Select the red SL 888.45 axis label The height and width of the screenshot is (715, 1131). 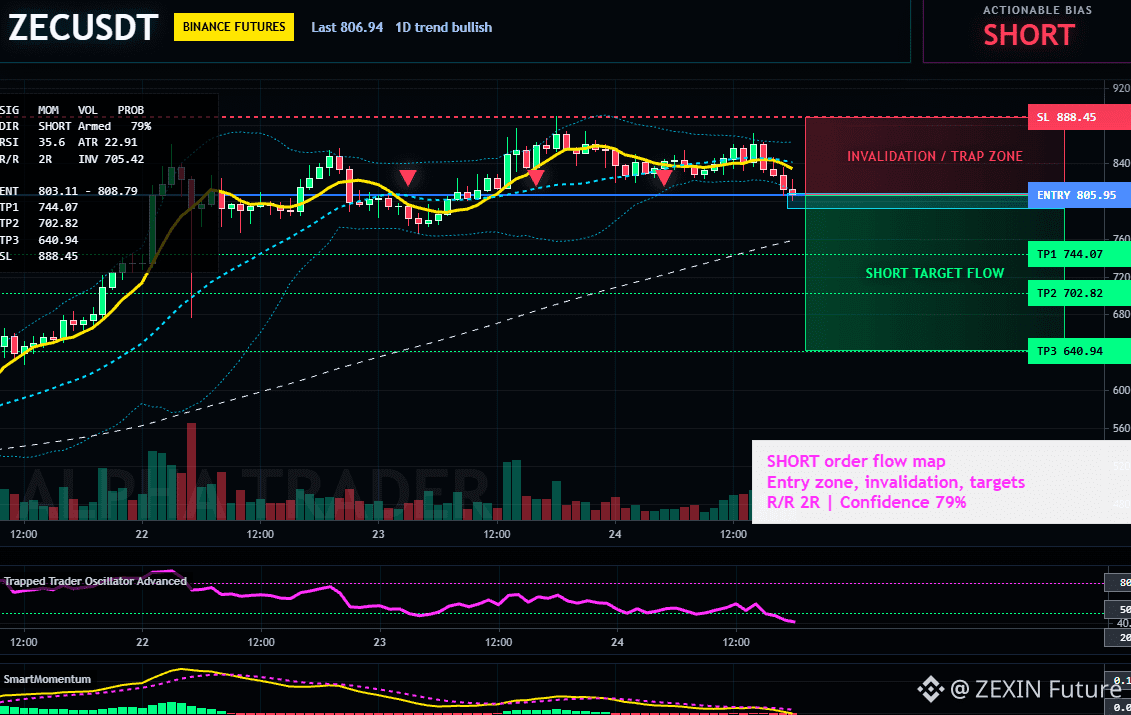coord(1079,117)
